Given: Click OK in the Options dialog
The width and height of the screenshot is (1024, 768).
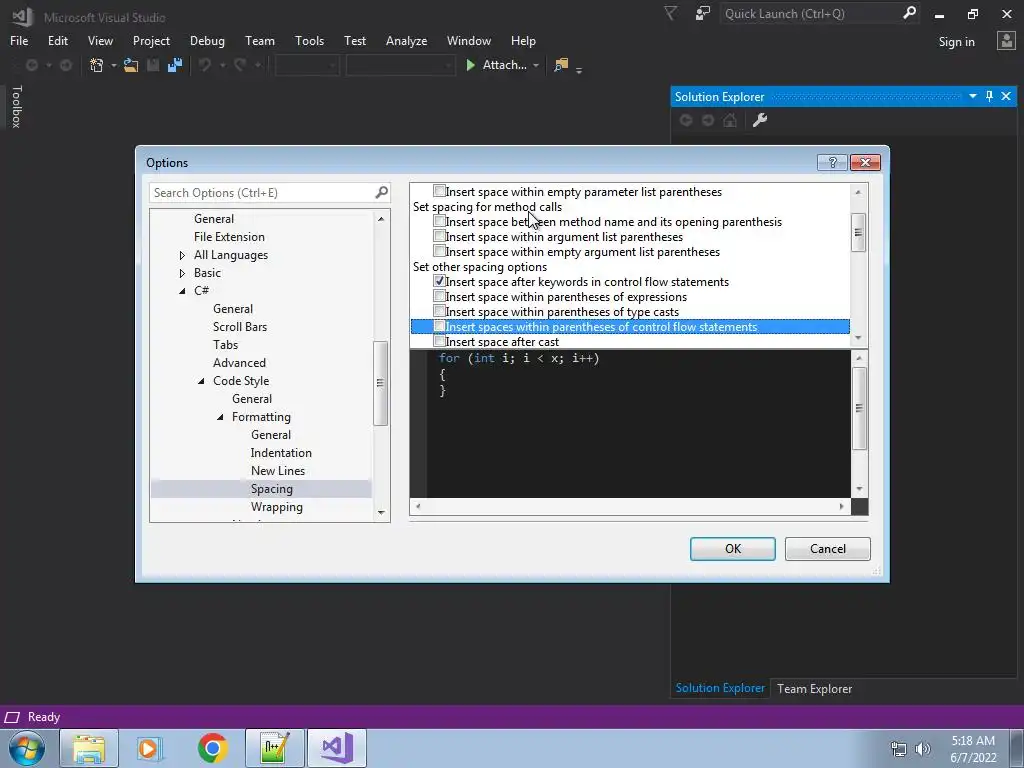Looking at the screenshot, I should [733, 549].
